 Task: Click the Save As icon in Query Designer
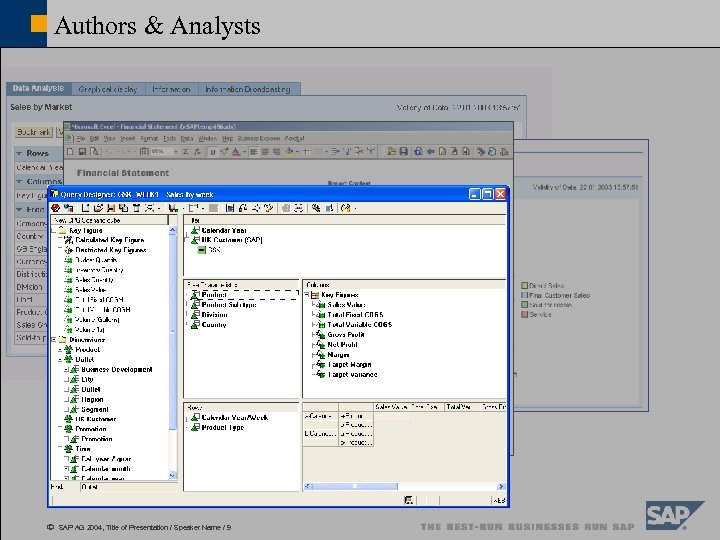(123, 208)
